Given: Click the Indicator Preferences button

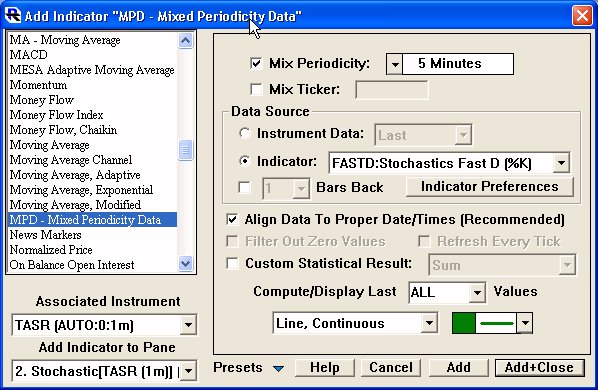Looking at the screenshot, I should (x=489, y=187).
